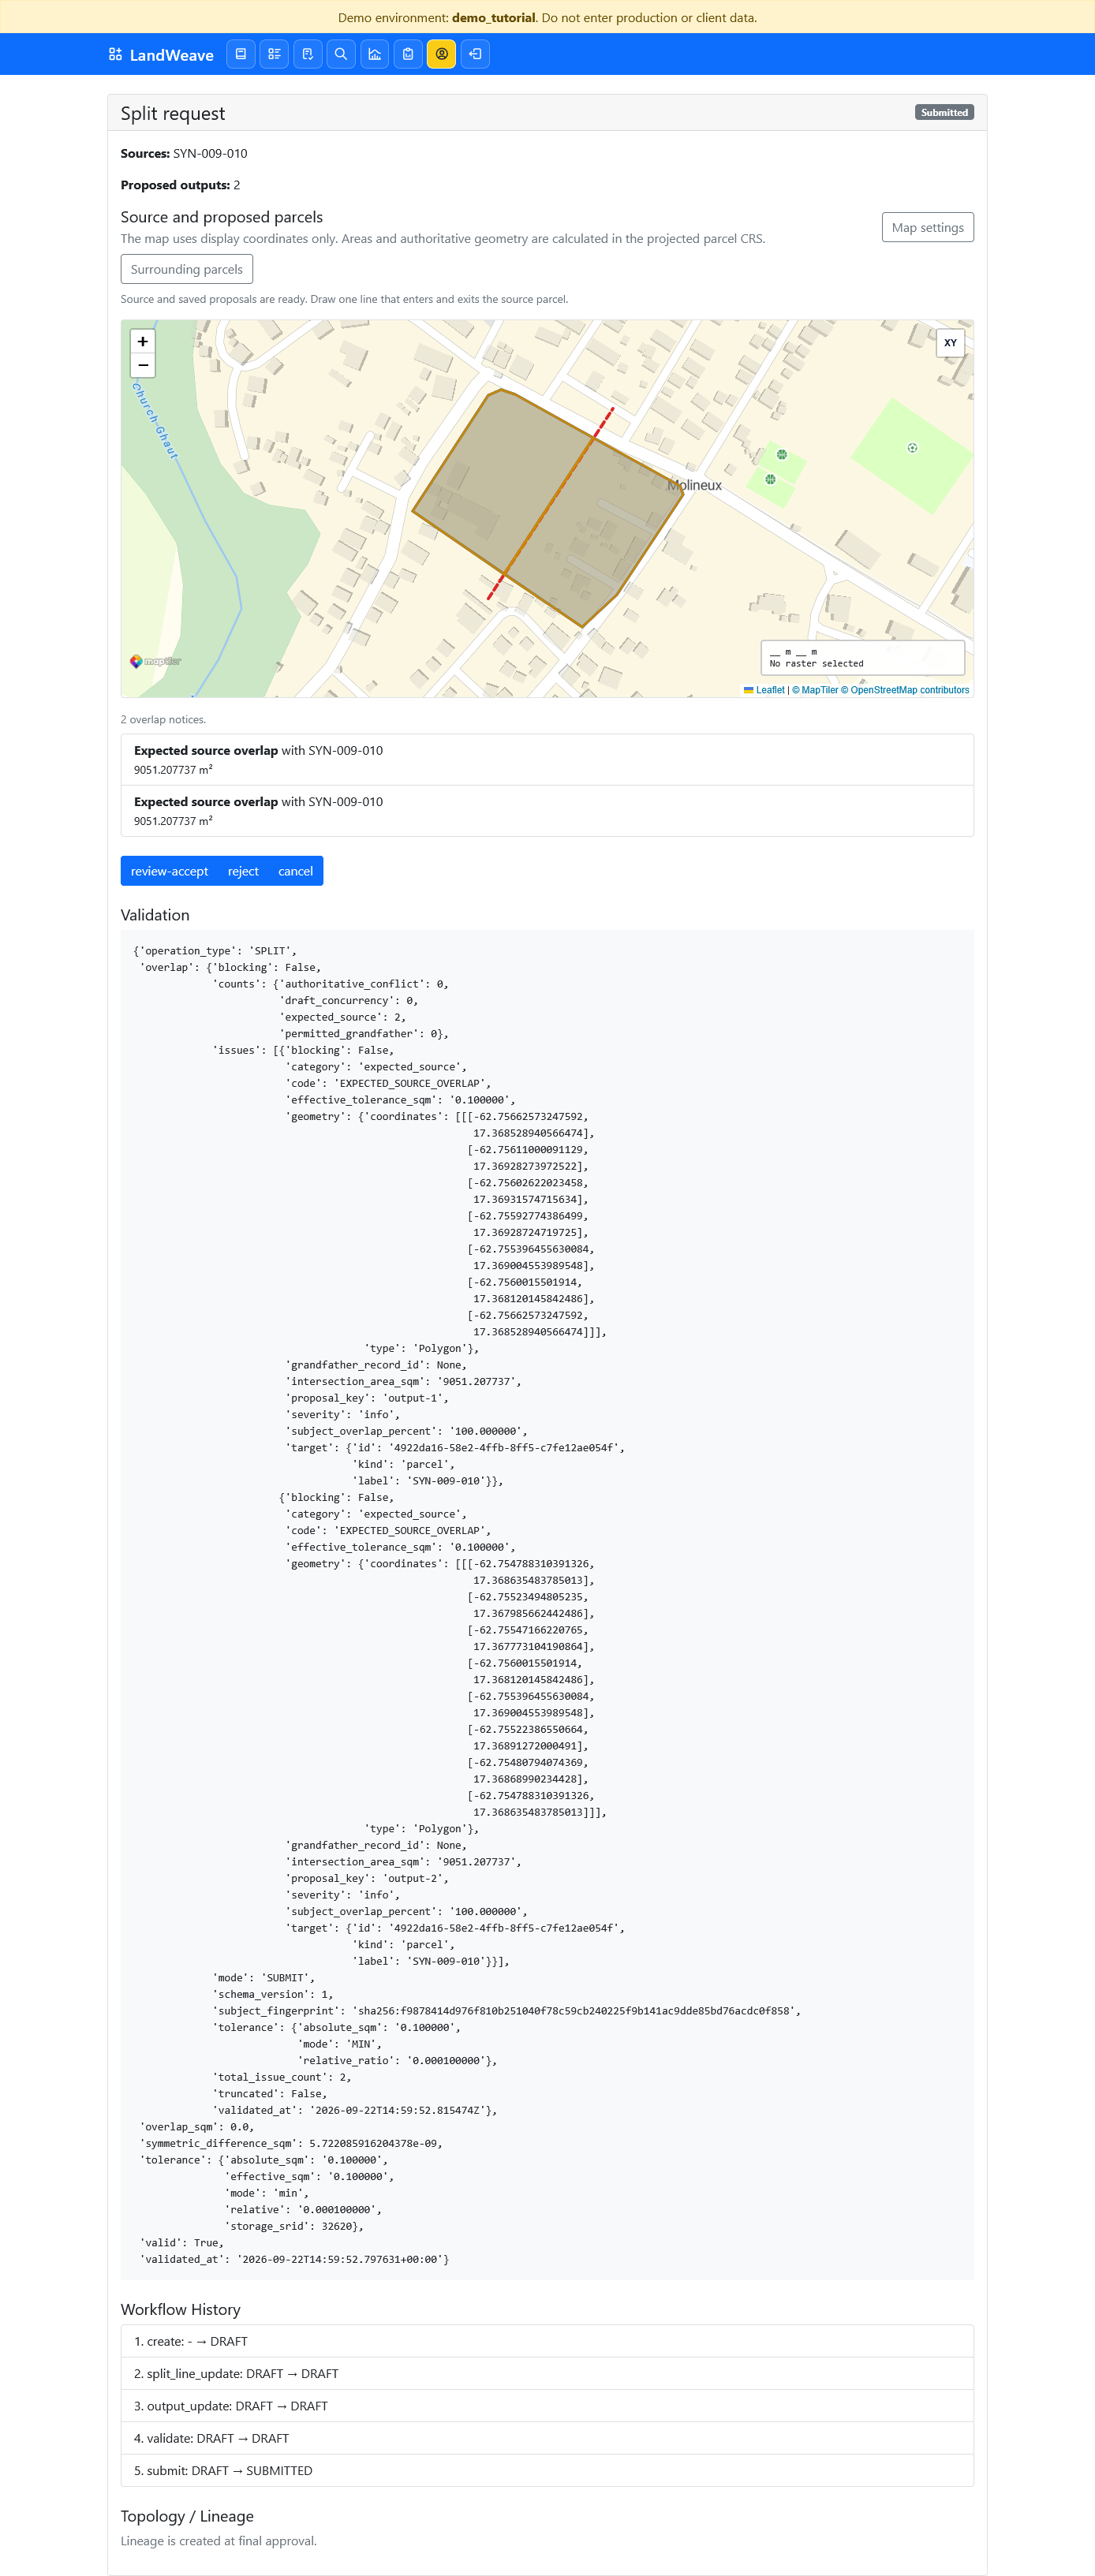Image resolution: width=1095 pixels, height=2576 pixels.
Task: Go to LandWeave home logo
Action: coord(161,55)
